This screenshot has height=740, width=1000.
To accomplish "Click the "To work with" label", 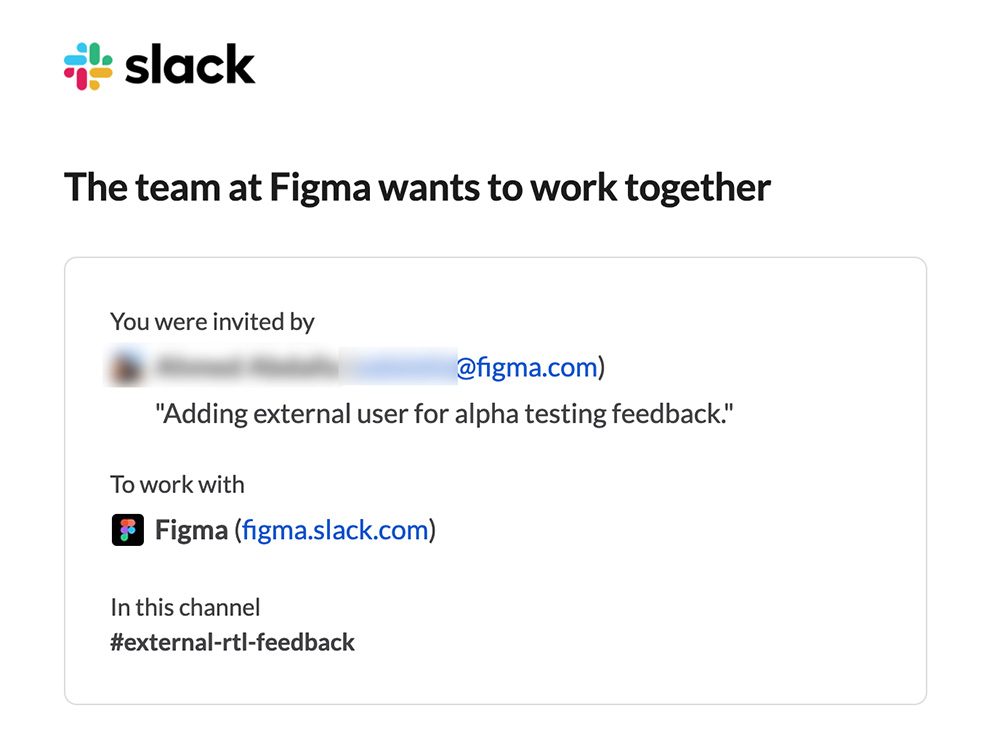I will coord(177,485).
